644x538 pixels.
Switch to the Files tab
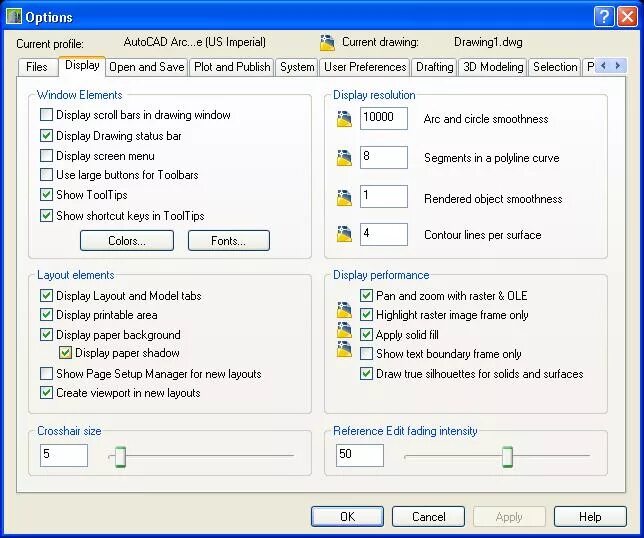point(37,67)
